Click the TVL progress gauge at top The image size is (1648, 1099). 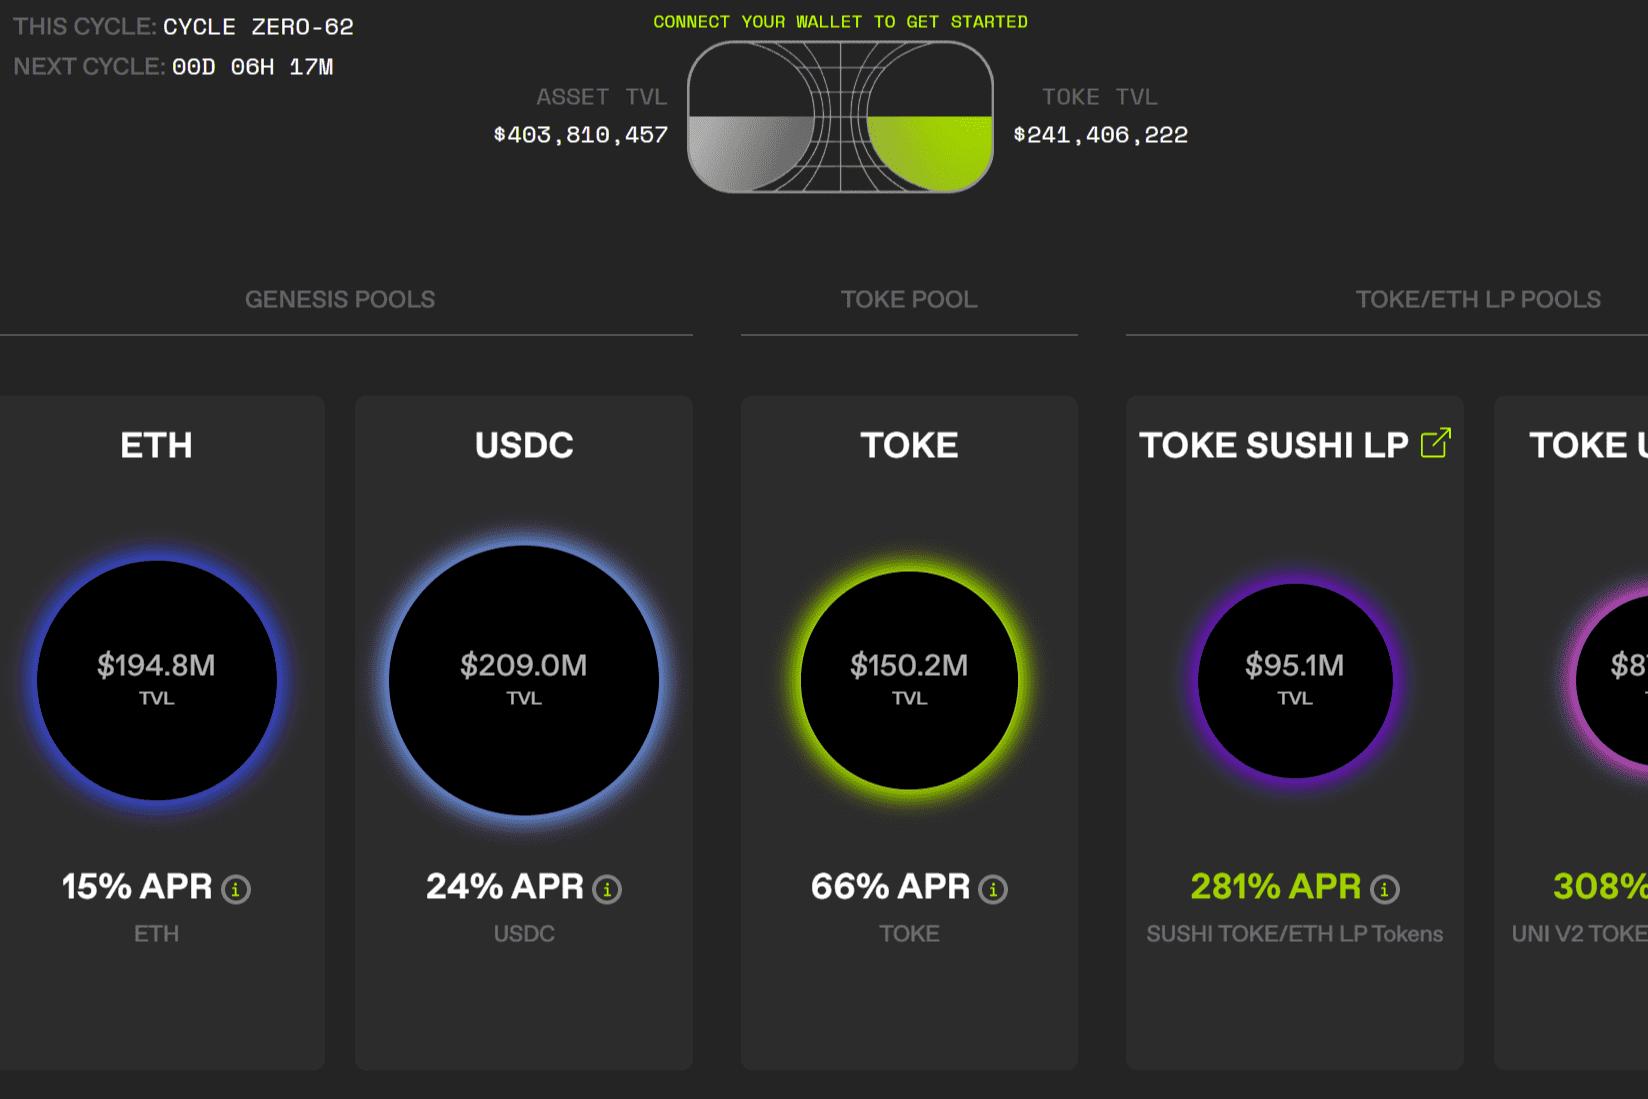[840, 115]
